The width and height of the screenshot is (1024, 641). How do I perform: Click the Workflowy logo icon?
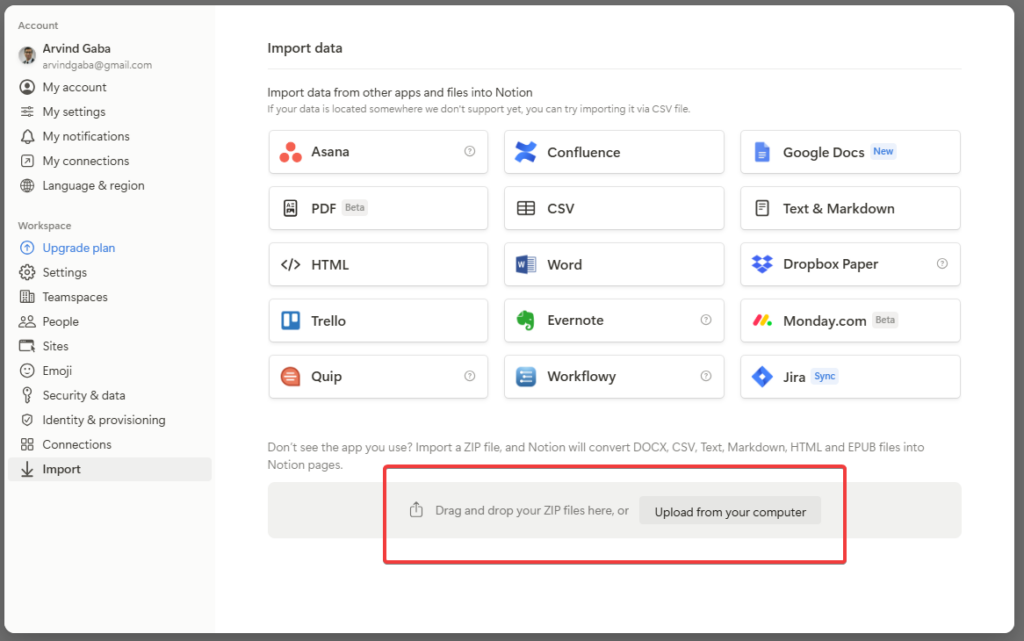click(x=526, y=377)
